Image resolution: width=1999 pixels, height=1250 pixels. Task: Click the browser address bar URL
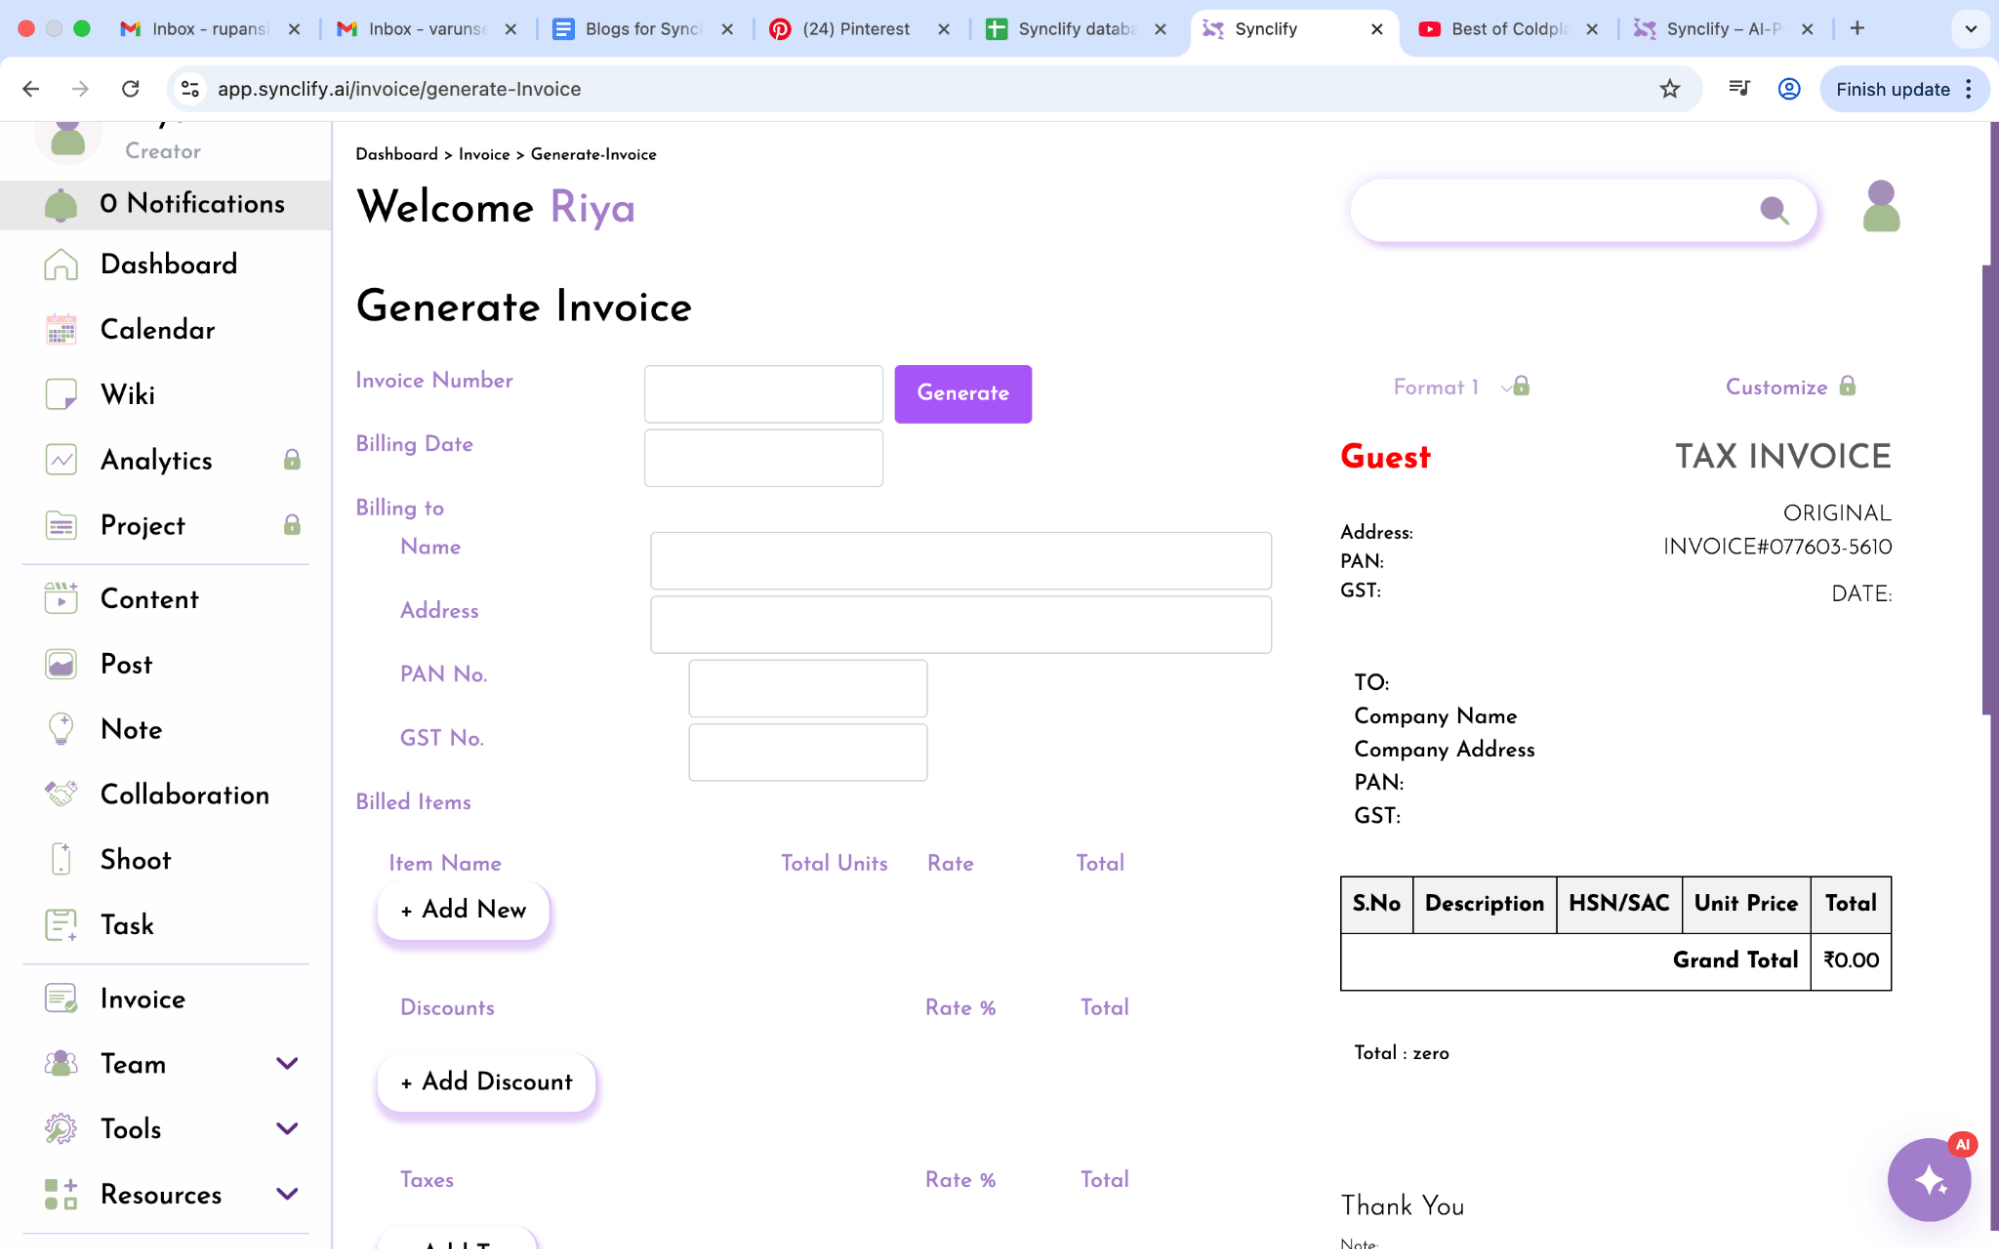(399, 89)
